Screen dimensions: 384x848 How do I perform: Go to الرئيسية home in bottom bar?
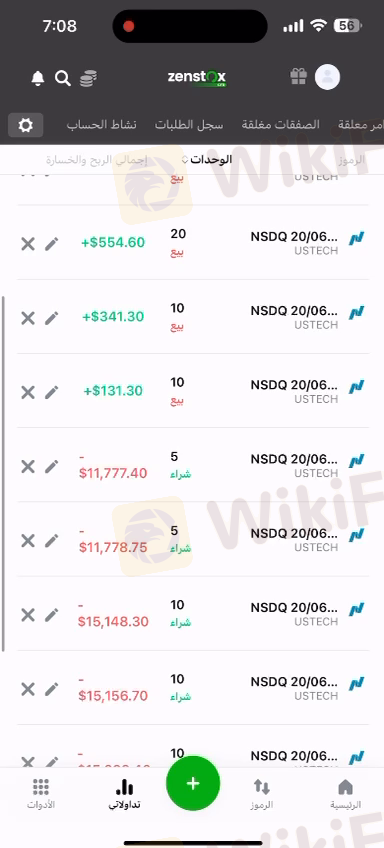[345, 794]
